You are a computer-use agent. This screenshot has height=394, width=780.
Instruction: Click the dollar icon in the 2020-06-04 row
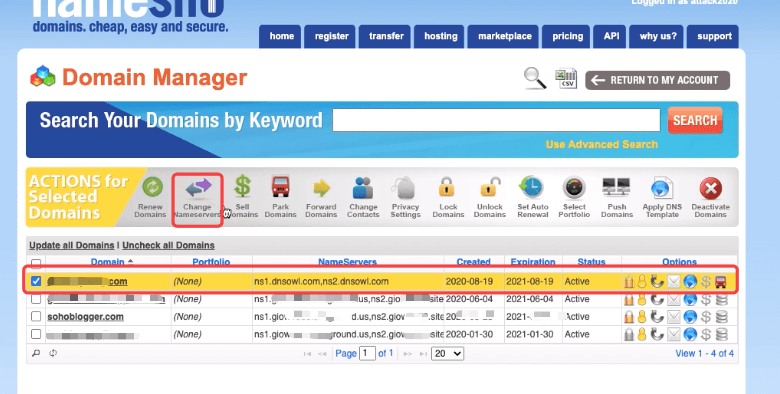click(705, 299)
